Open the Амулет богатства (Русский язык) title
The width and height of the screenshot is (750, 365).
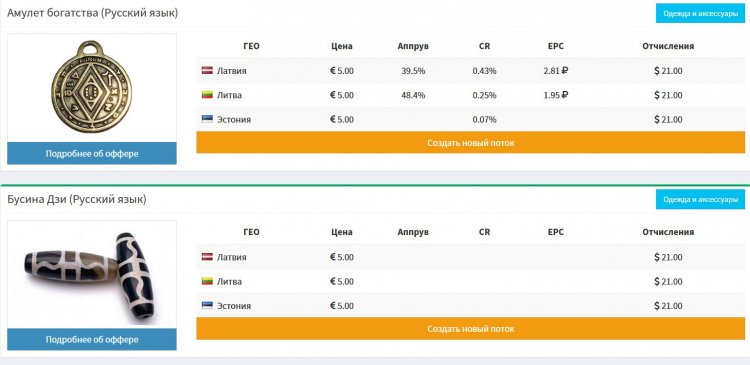(92, 13)
